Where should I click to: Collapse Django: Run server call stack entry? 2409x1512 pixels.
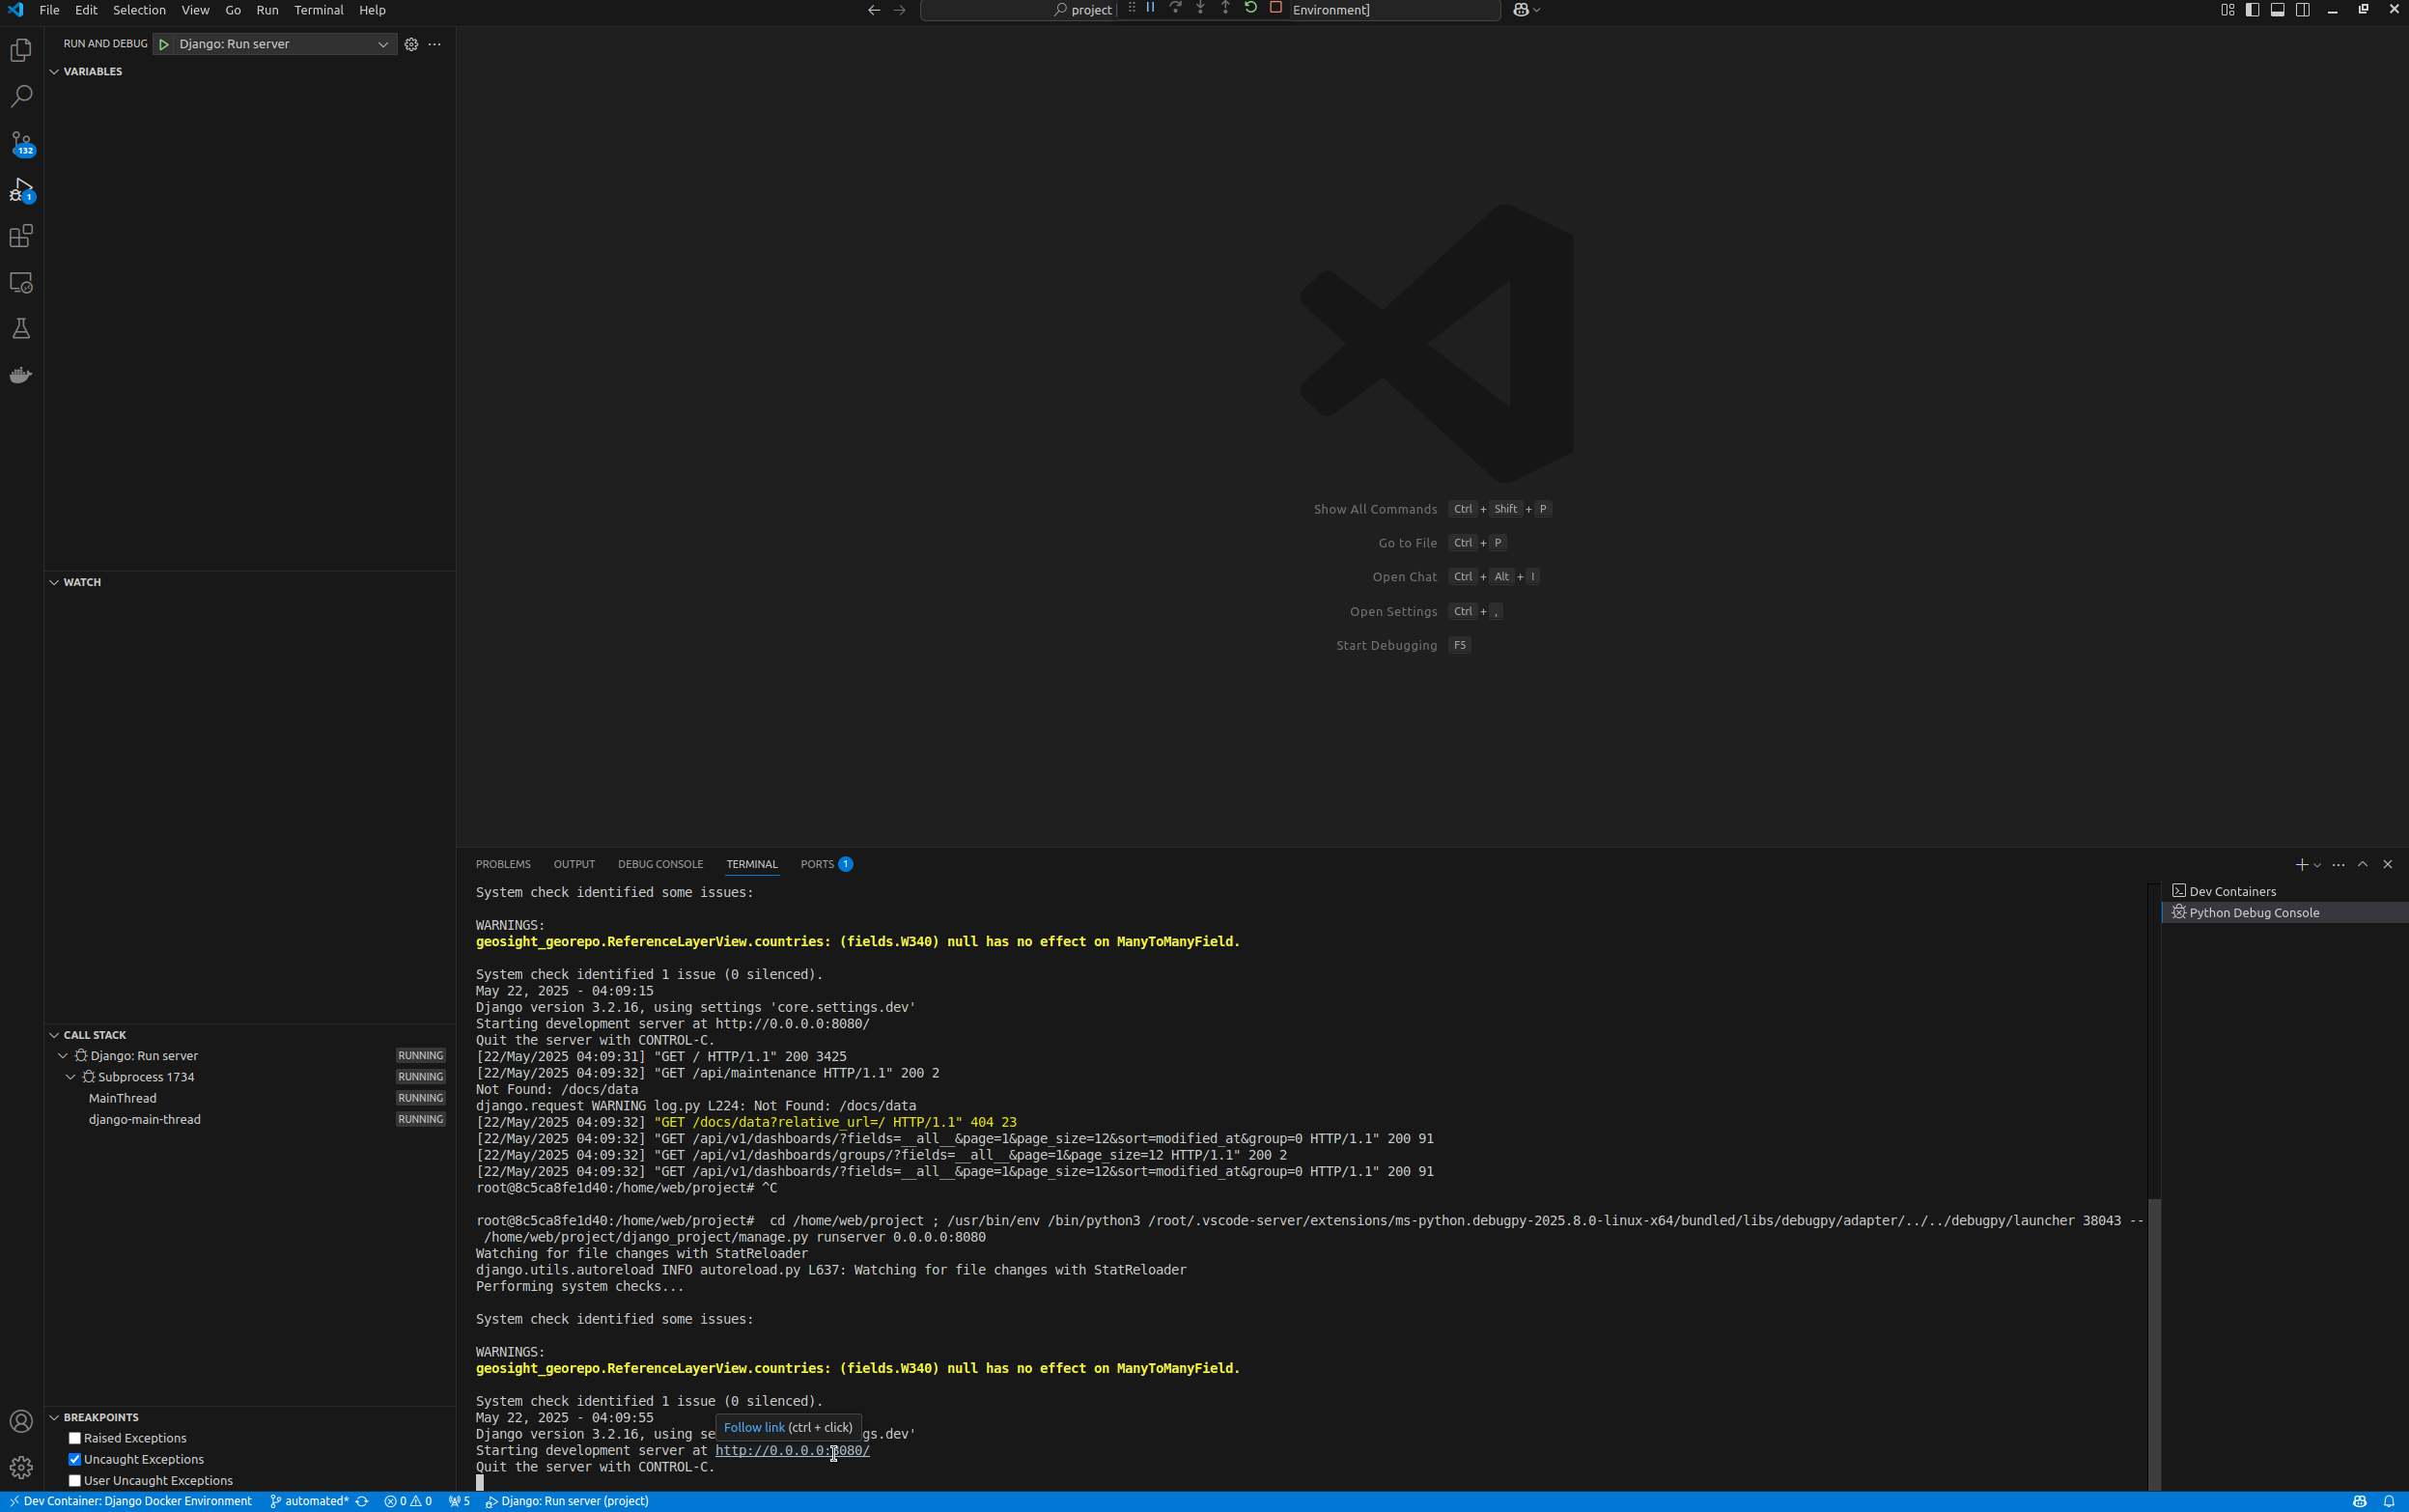tap(62, 1056)
